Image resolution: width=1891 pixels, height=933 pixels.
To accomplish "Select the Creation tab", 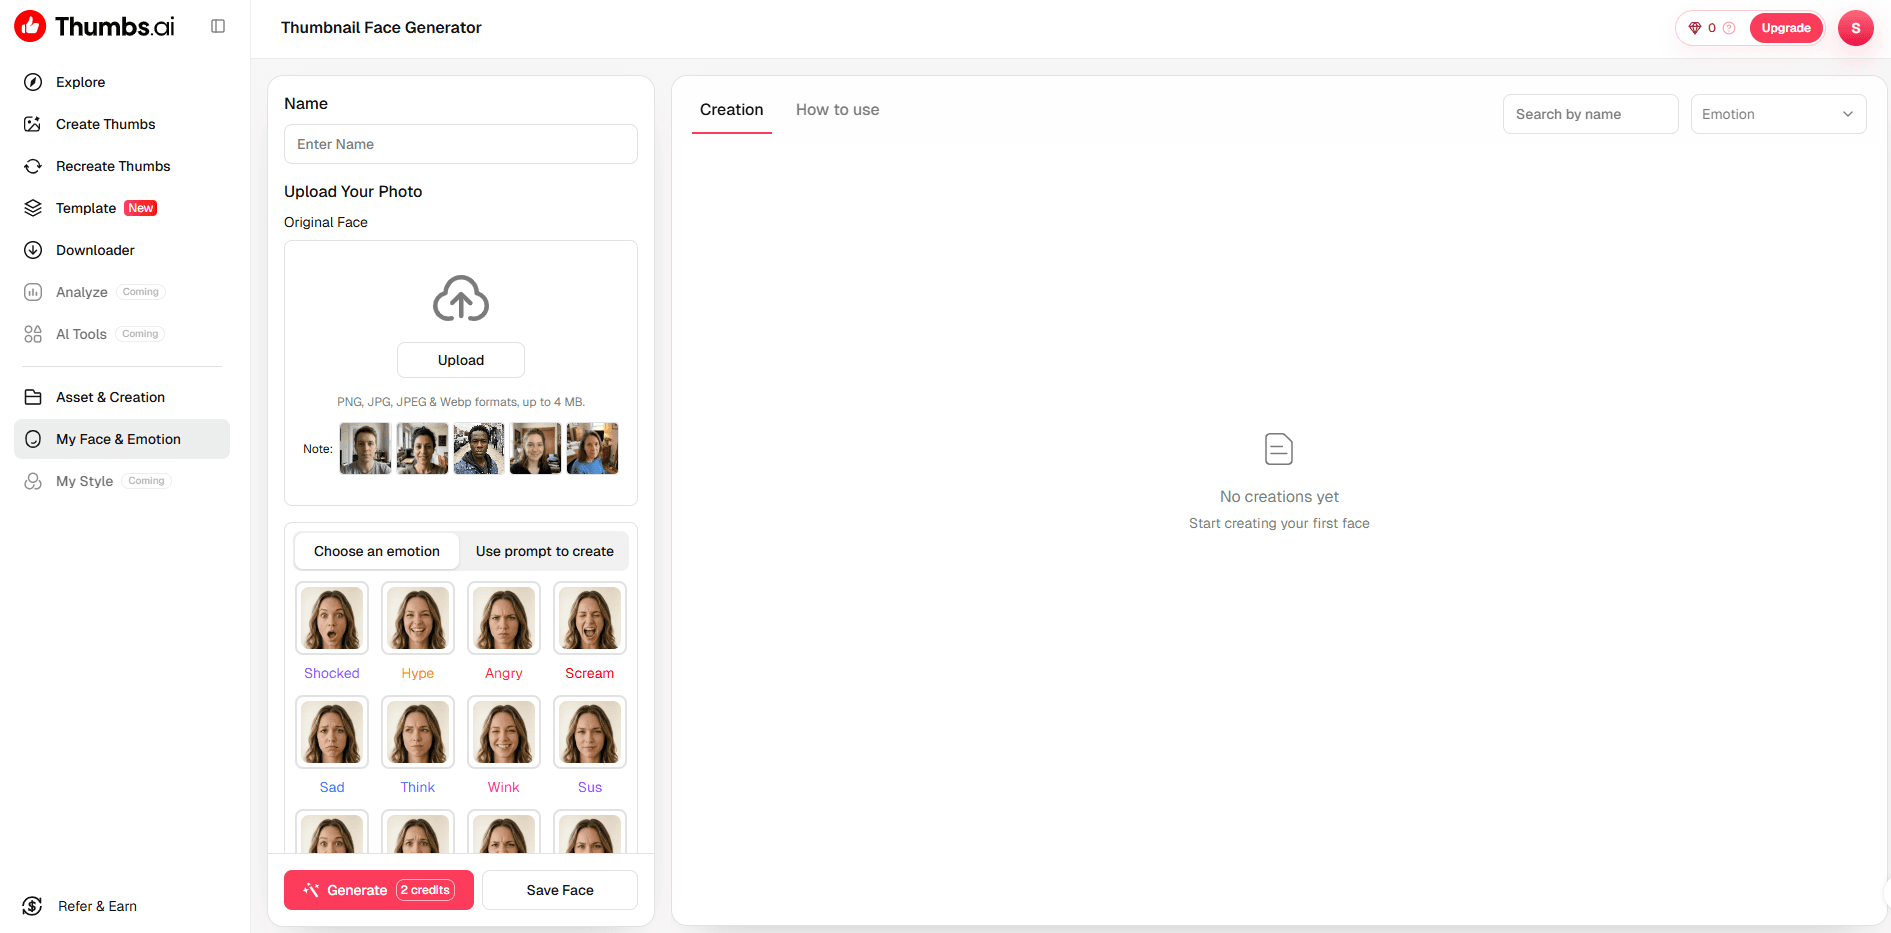I will (732, 110).
